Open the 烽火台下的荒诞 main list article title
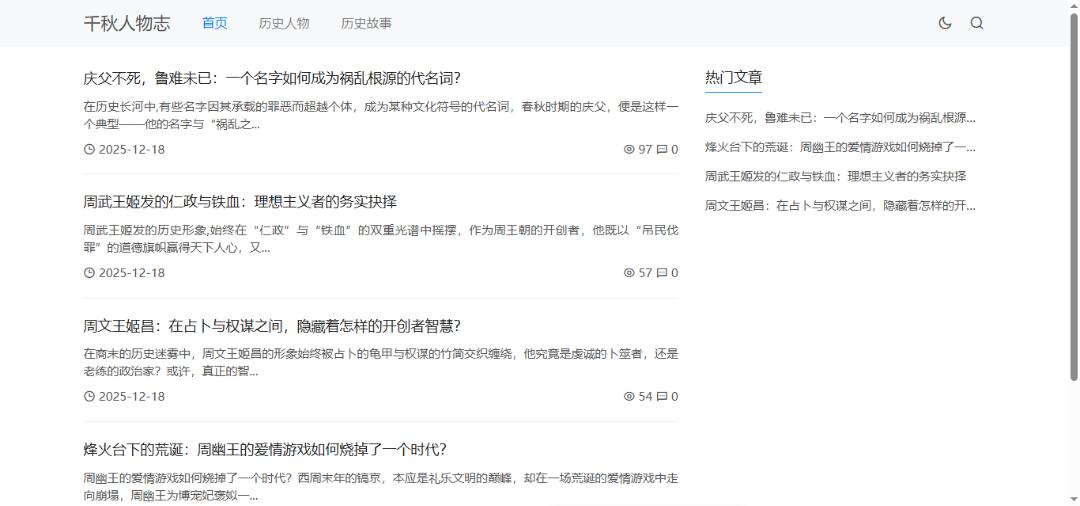Viewport: 1080px width, 506px height. click(265, 449)
